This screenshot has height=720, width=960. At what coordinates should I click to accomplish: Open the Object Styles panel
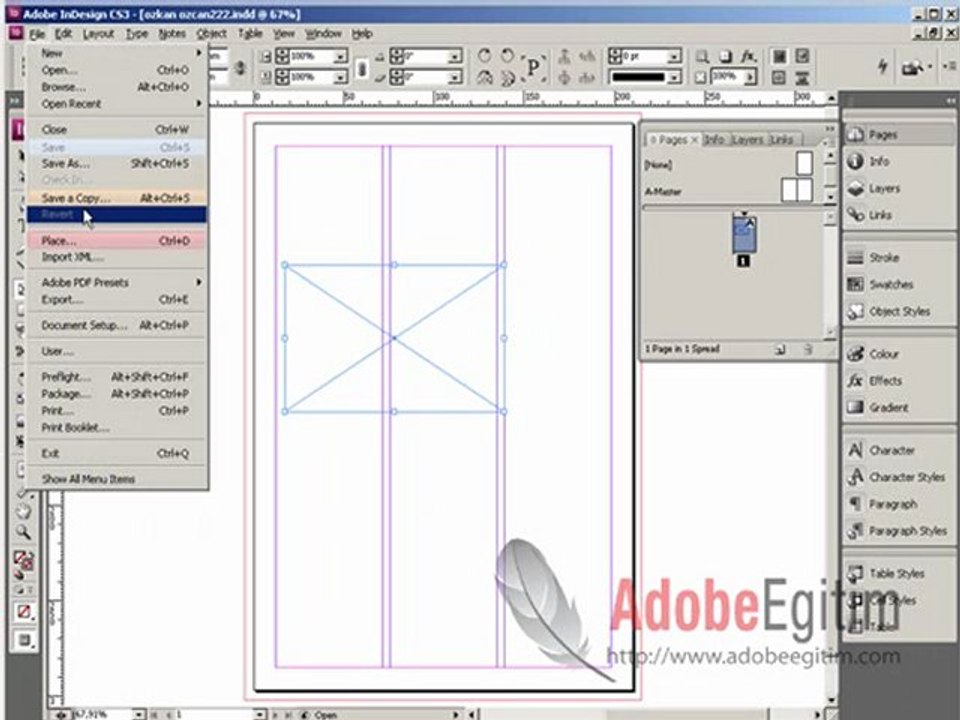898,312
